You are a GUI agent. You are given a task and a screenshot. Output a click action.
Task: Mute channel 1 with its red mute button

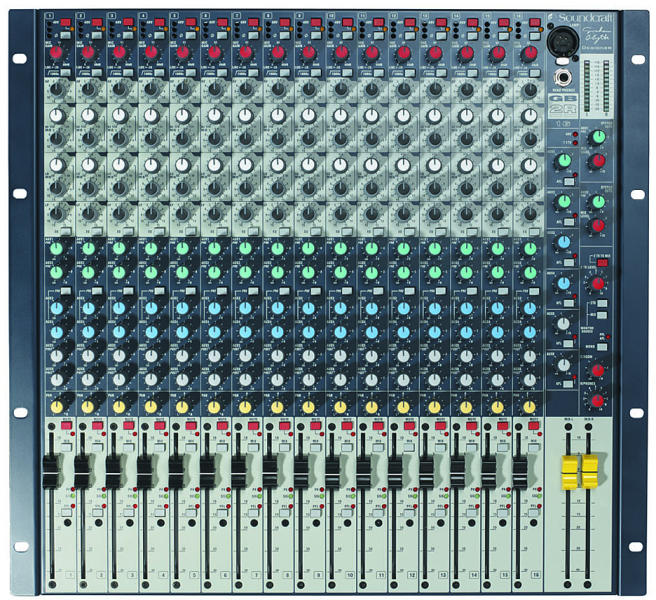[66, 426]
